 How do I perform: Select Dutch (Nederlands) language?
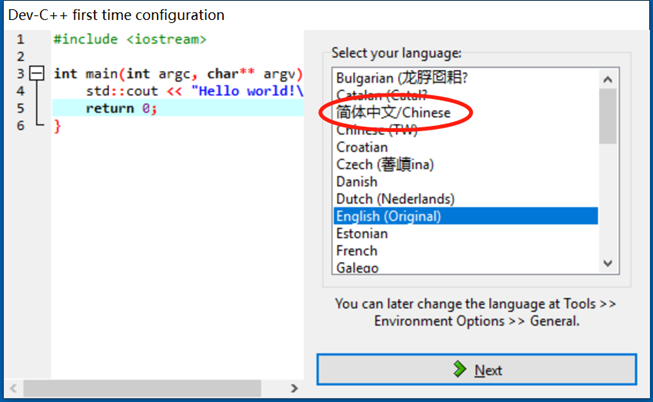tap(466, 199)
